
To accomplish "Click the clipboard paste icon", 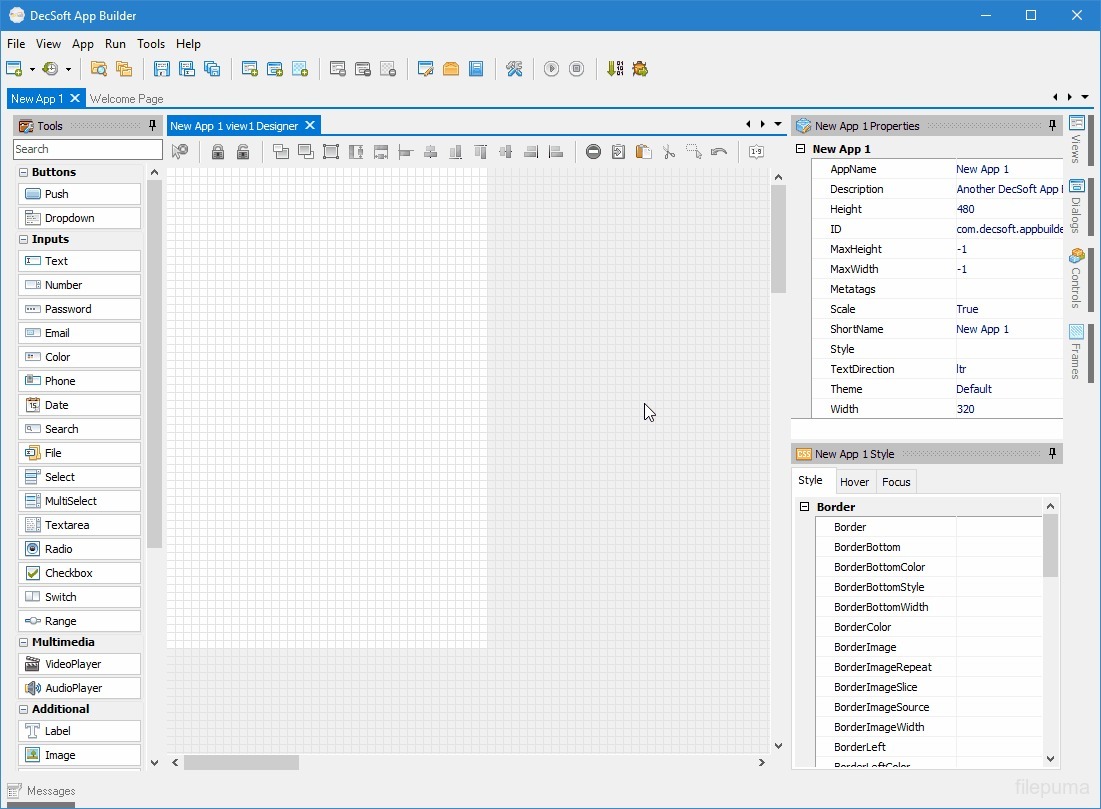I will [x=644, y=152].
